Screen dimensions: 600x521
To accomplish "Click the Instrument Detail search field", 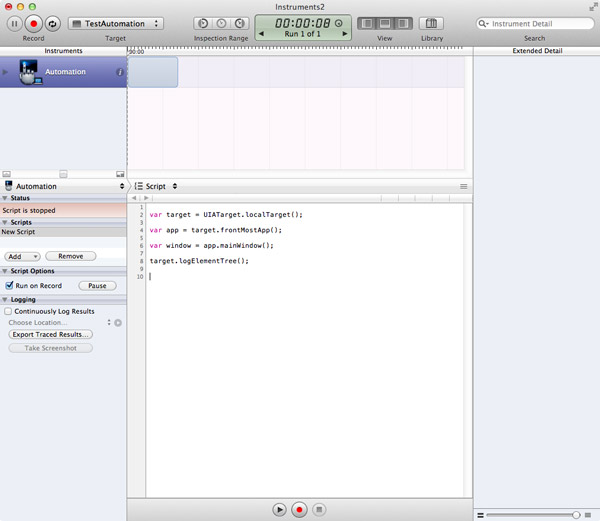I will click(x=535, y=23).
